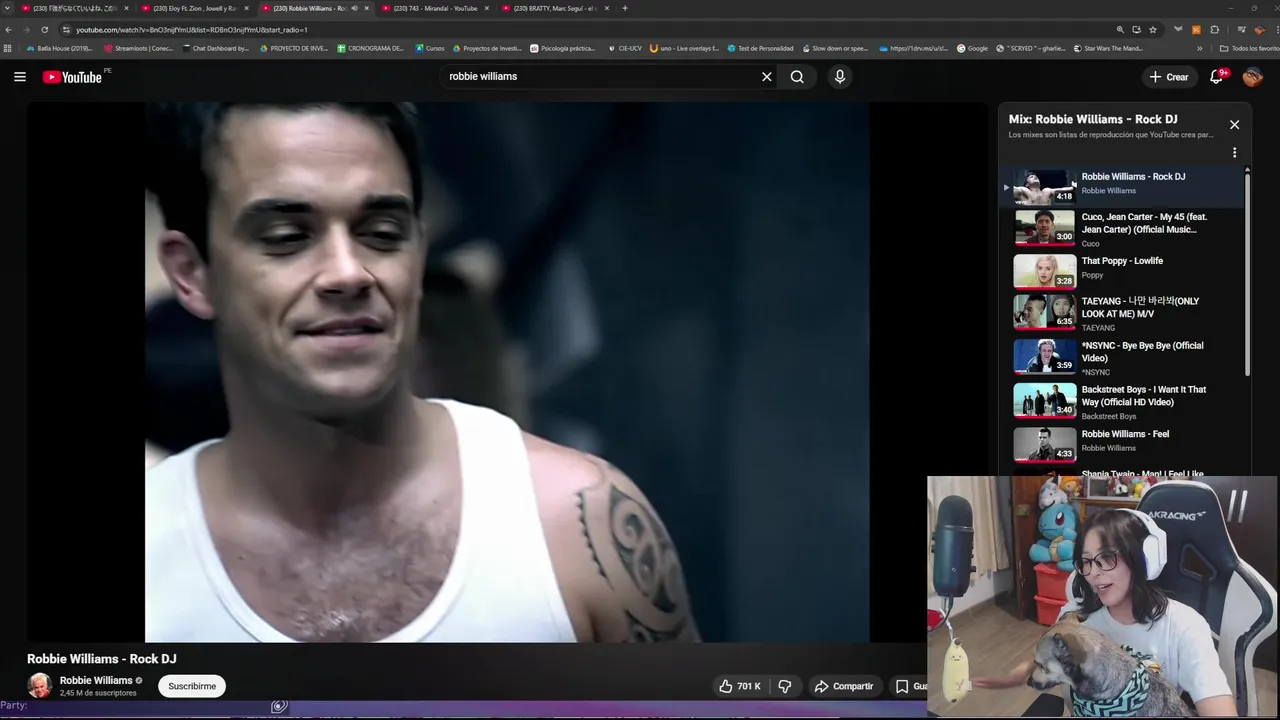Close the 743 - Miranda! tab
The height and width of the screenshot is (720, 1280).
488,8
